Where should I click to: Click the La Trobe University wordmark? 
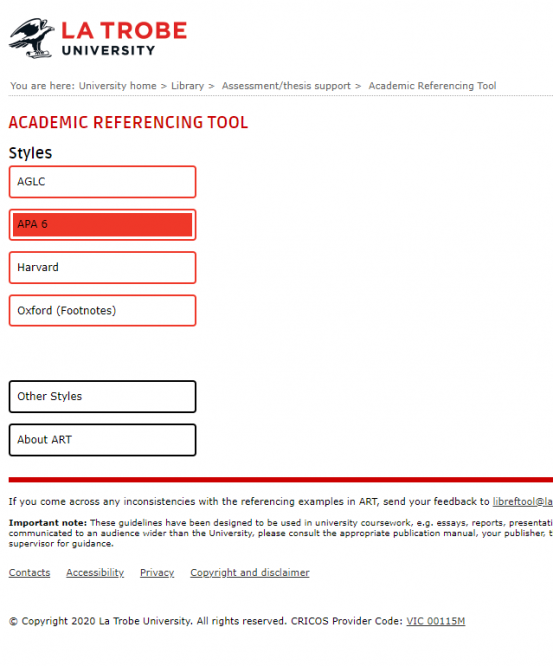[x=124, y=39]
